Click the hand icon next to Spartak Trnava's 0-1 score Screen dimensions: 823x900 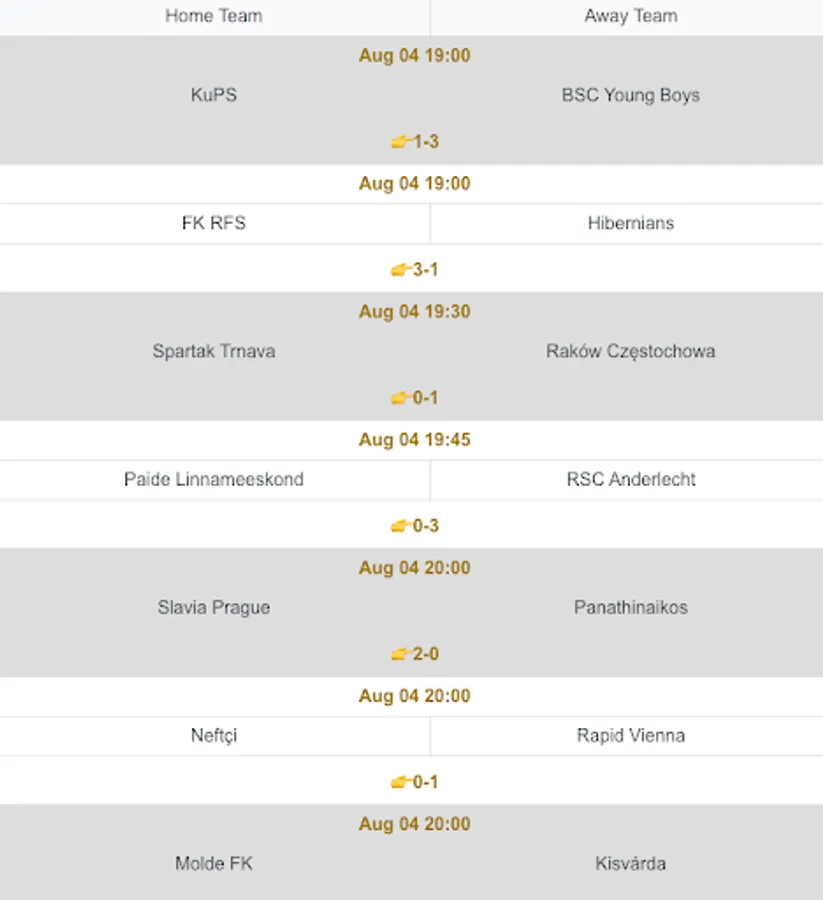[401, 398]
